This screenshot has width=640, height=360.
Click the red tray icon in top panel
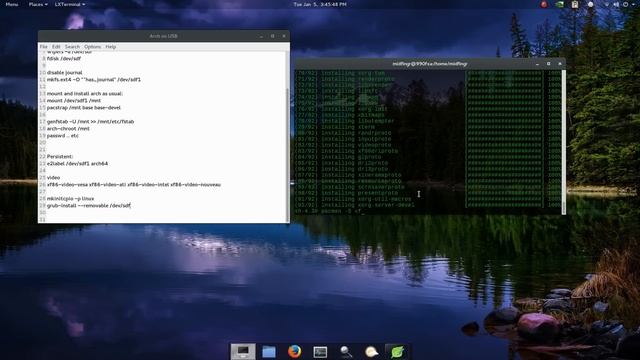coord(544,4)
